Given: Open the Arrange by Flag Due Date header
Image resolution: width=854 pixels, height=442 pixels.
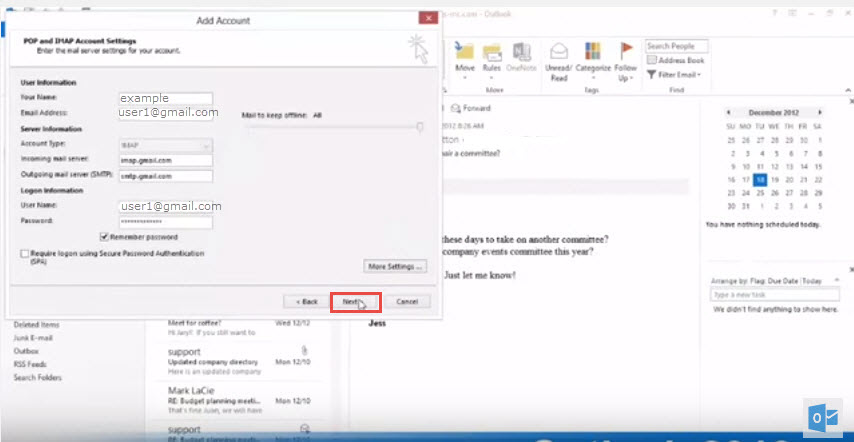Looking at the screenshot, I should (x=766, y=281).
